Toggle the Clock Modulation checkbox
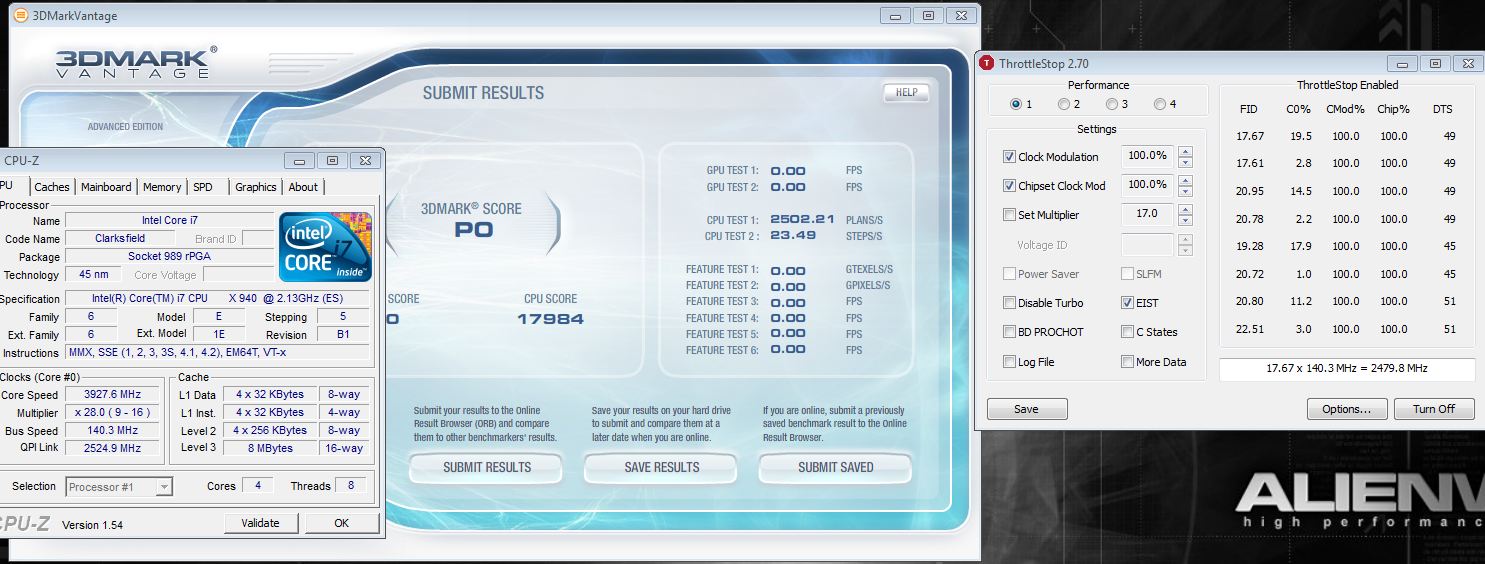 click(x=1009, y=157)
